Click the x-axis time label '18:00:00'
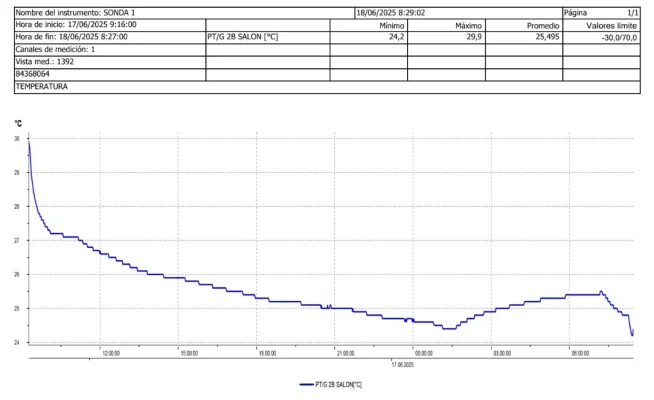 click(267, 353)
